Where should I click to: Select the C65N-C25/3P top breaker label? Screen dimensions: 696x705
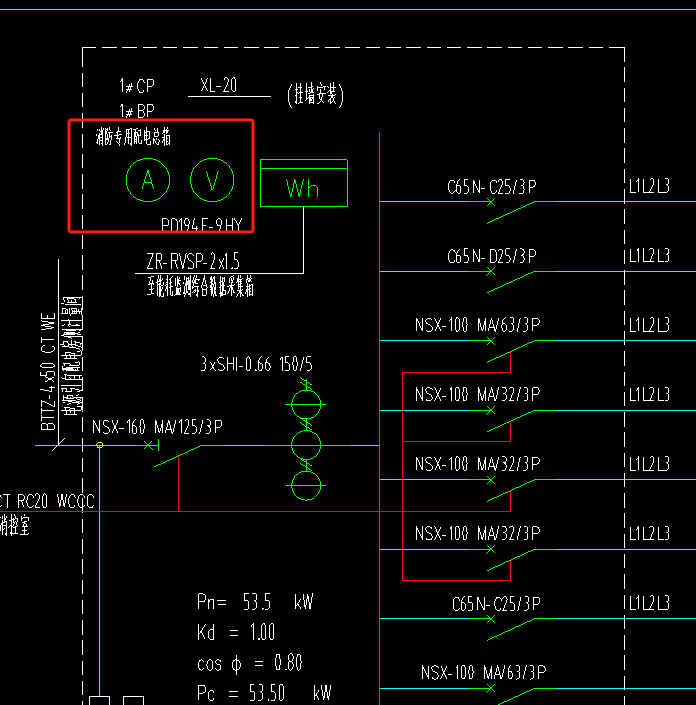491,187
